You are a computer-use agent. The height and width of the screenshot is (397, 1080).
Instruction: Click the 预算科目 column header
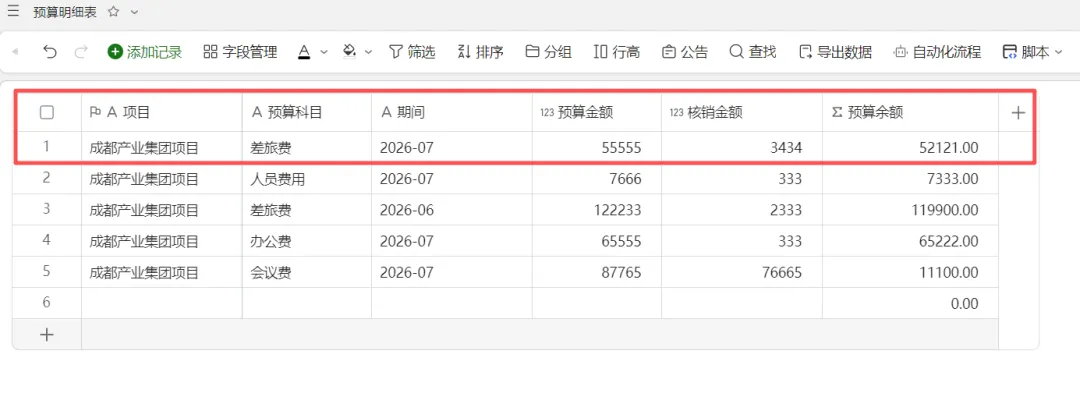[307, 112]
